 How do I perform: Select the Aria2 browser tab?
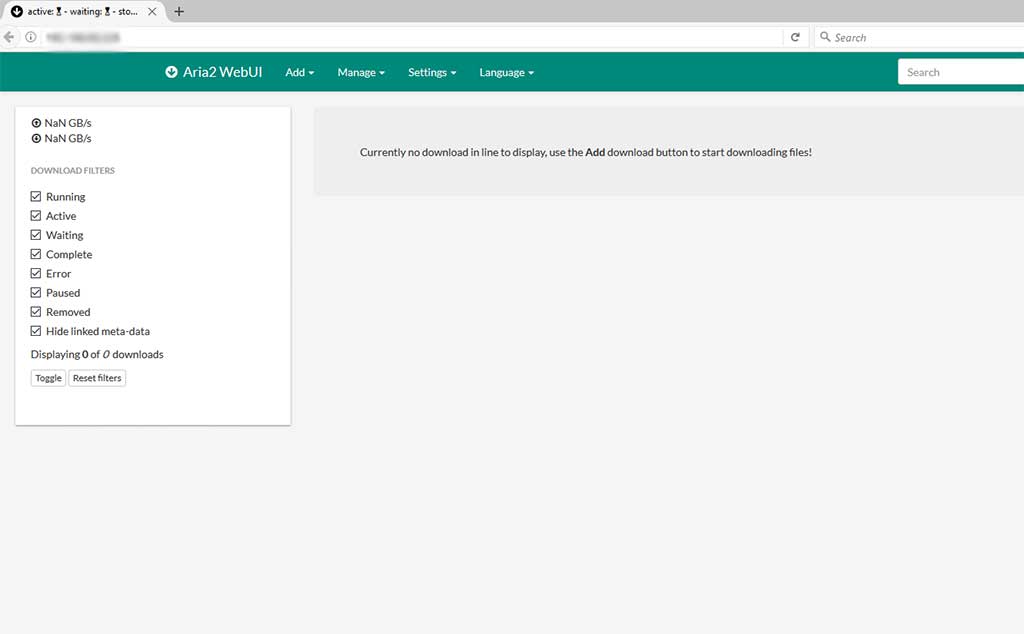(x=82, y=12)
